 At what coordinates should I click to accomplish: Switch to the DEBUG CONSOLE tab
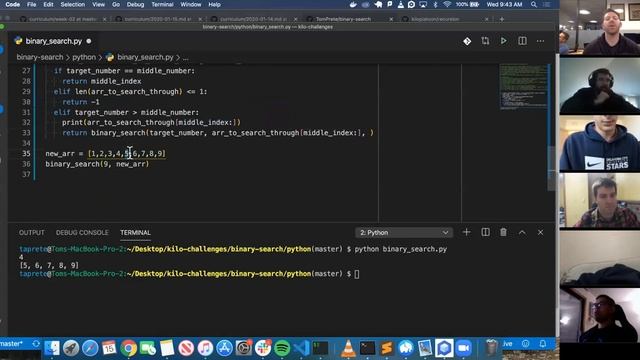coord(82,233)
